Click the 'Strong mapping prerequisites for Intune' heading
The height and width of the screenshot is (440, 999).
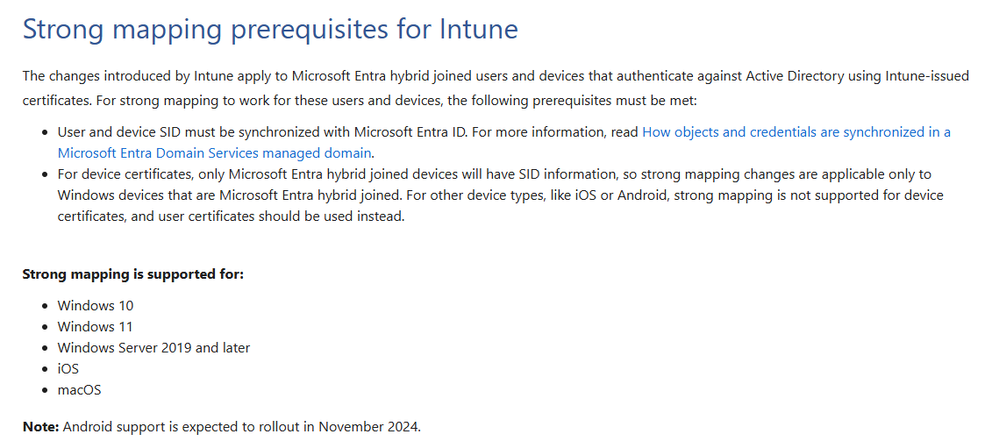coord(270,29)
